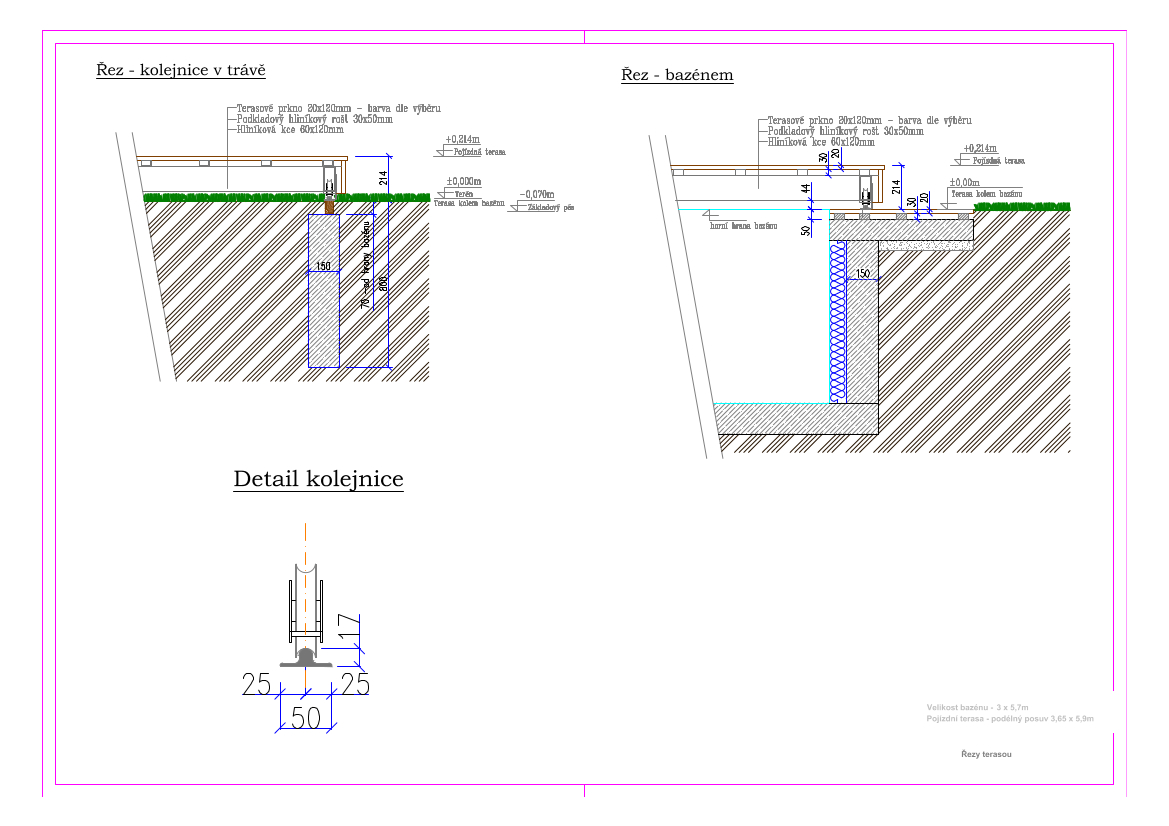This screenshot has width=1169, height=826.
Task: Click the "Řez - kolejnice v trávě" heading
Action: pos(180,70)
